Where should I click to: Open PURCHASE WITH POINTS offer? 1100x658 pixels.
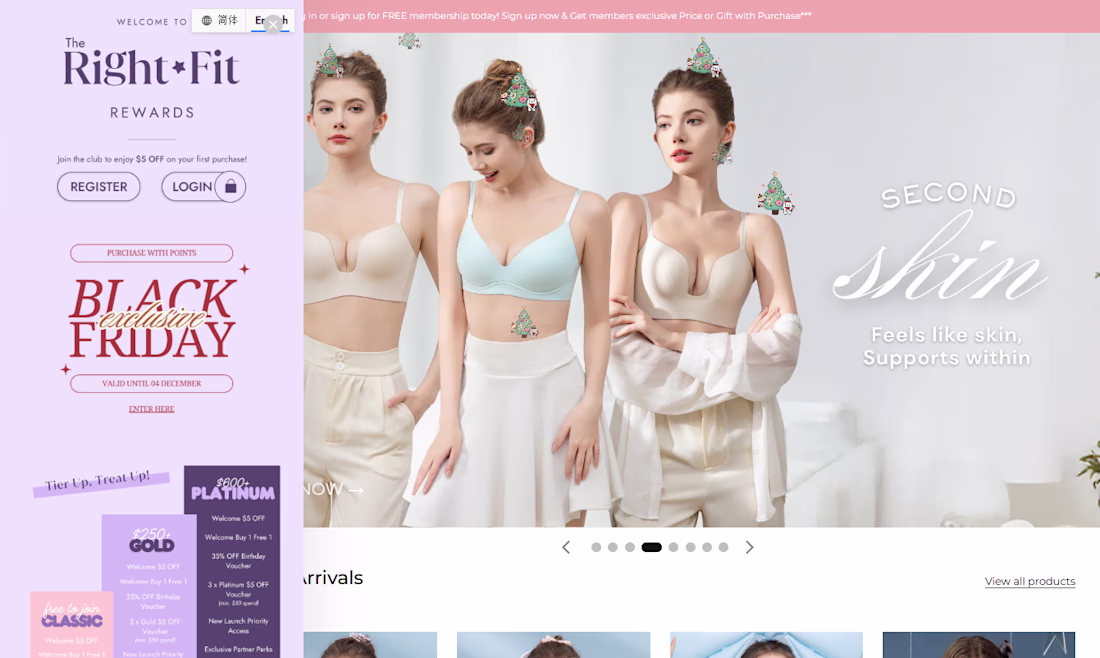[x=152, y=253]
